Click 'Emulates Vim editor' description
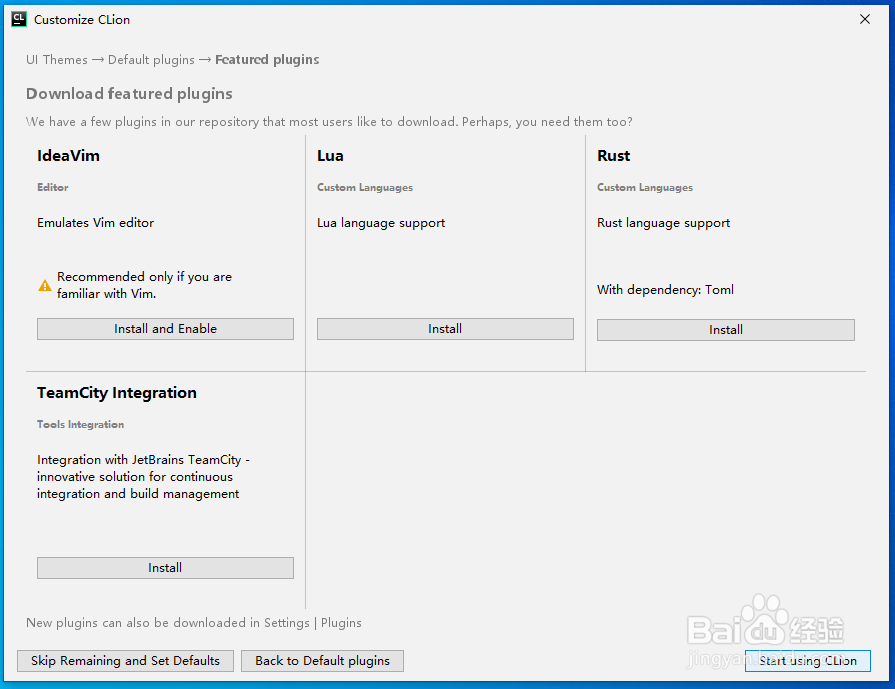The image size is (895, 689). click(95, 223)
